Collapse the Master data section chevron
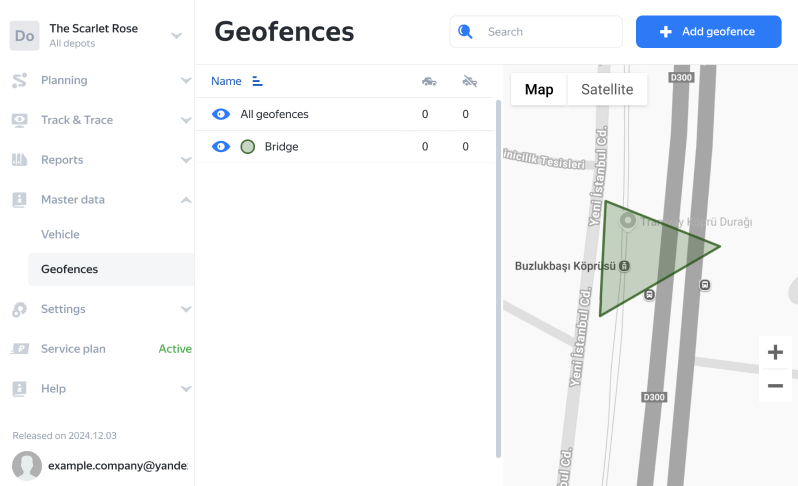The width and height of the screenshot is (798, 486). pyautogui.click(x=186, y=200)
